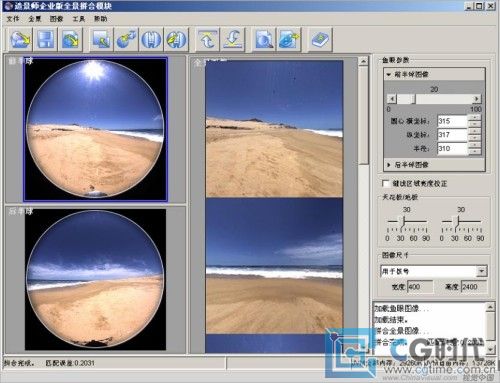Click the hemisphere slider thumb at 20

(413, 99)
